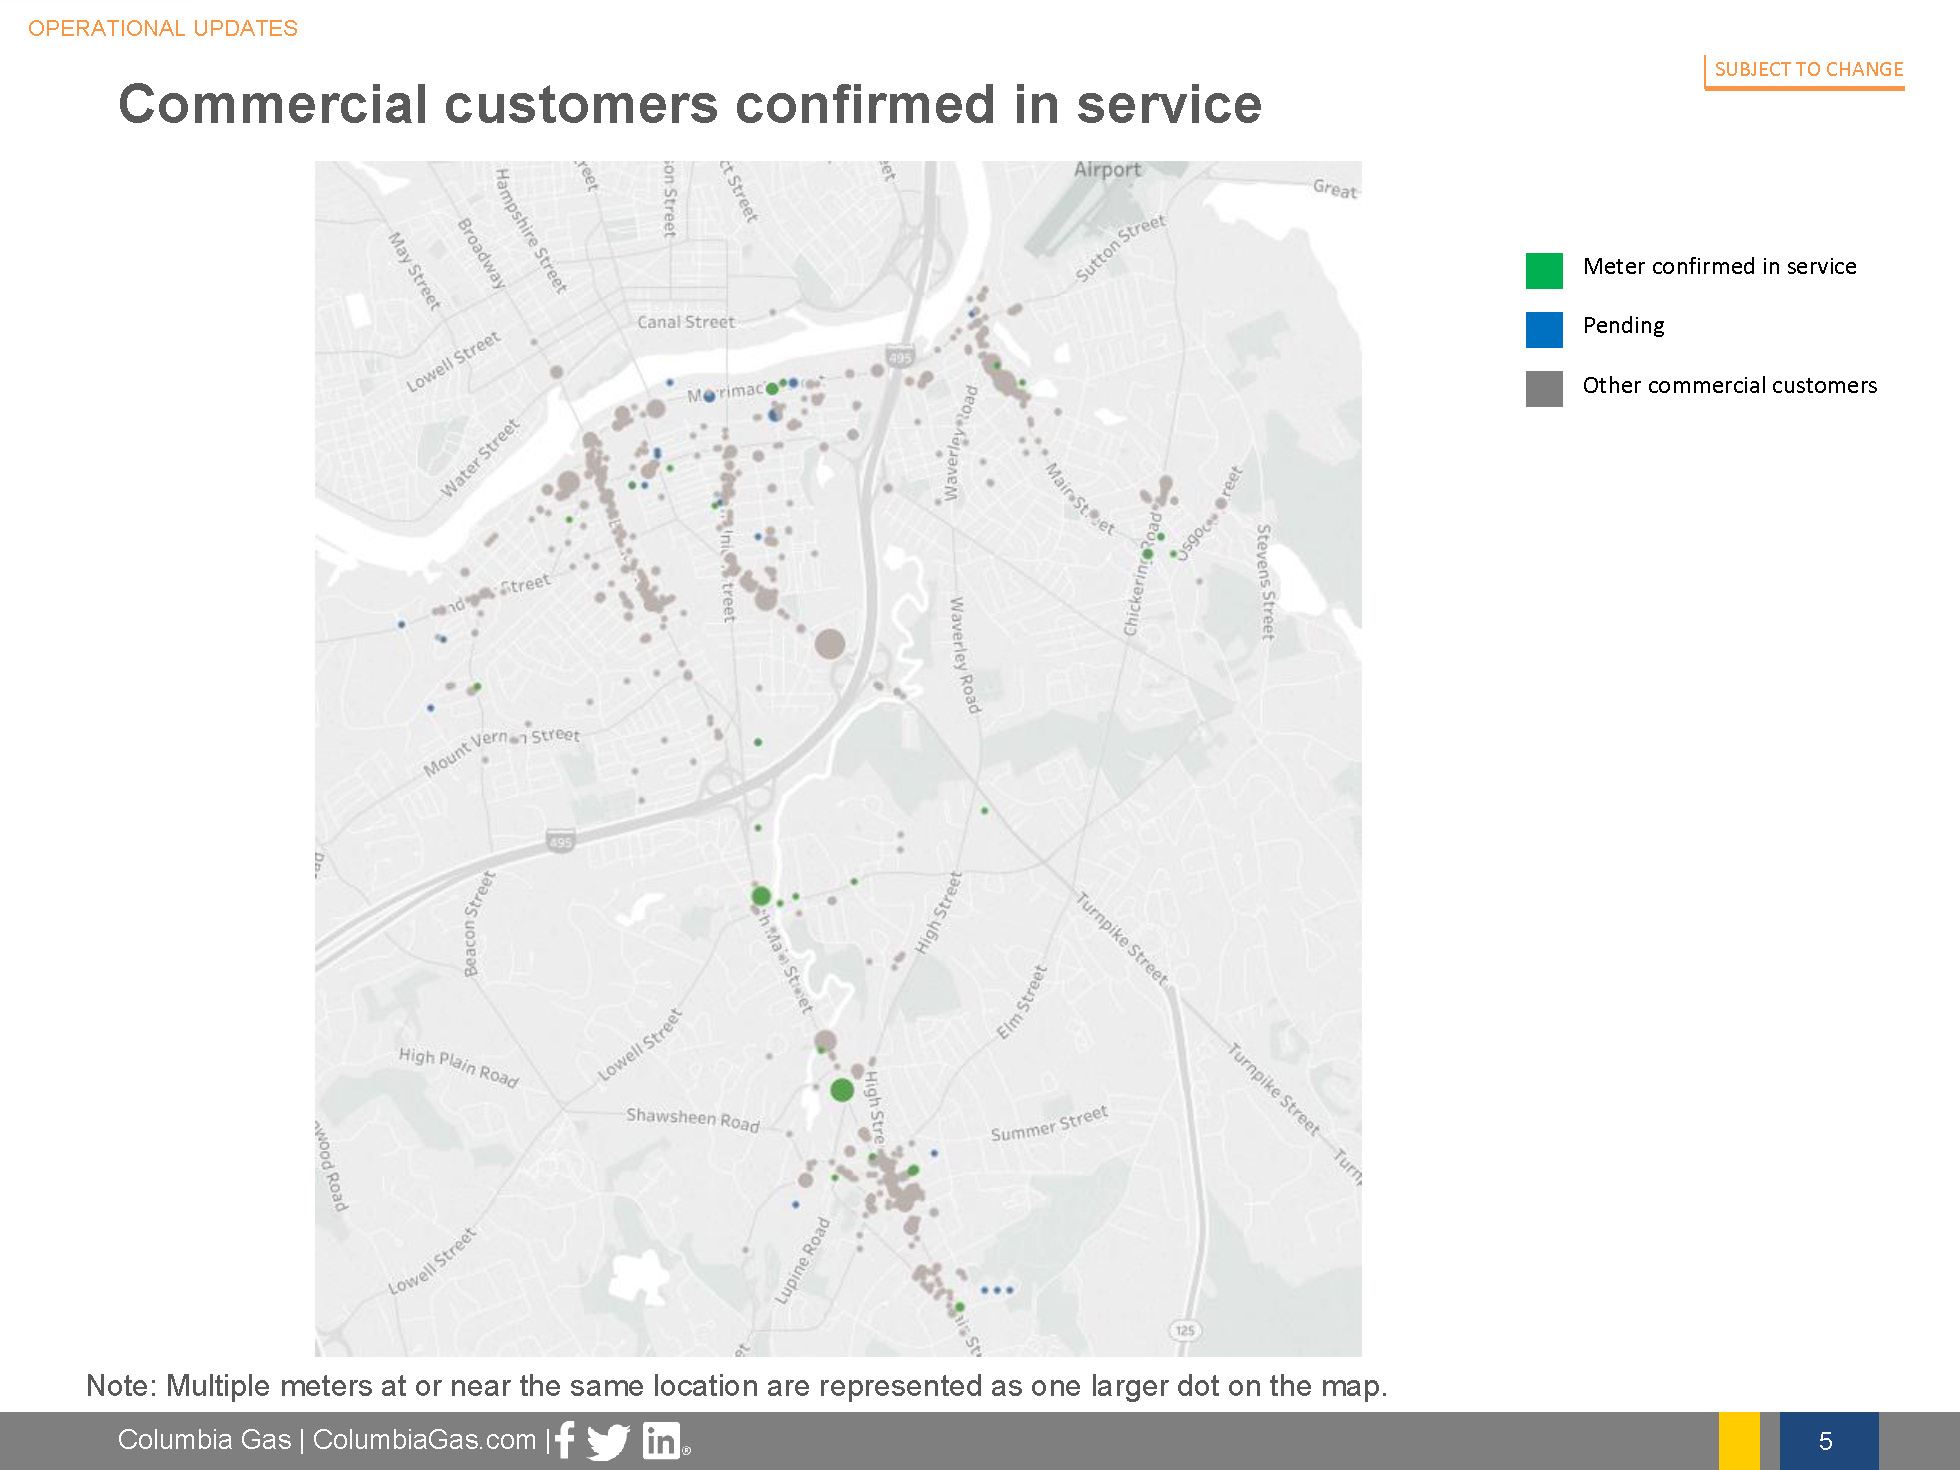Click the OPERATIONAL UPDATES header text
The image size is (1960, 1470).
pyautogui.click(x=163, y=28)
